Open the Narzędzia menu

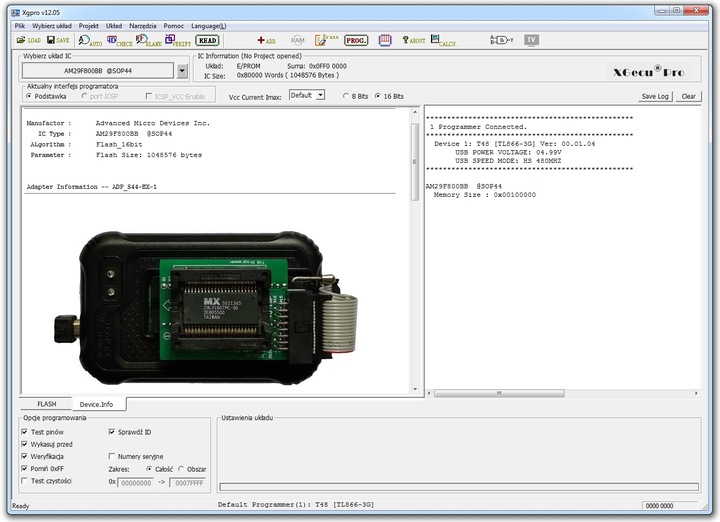click(143, 26)
